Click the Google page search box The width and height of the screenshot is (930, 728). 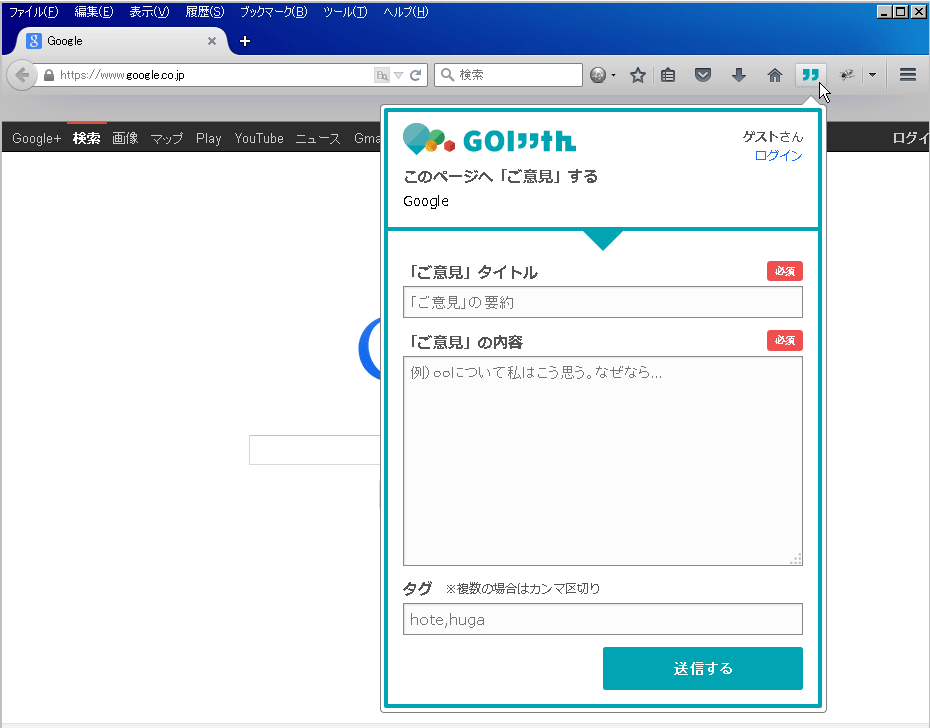[x=314, y=450]
